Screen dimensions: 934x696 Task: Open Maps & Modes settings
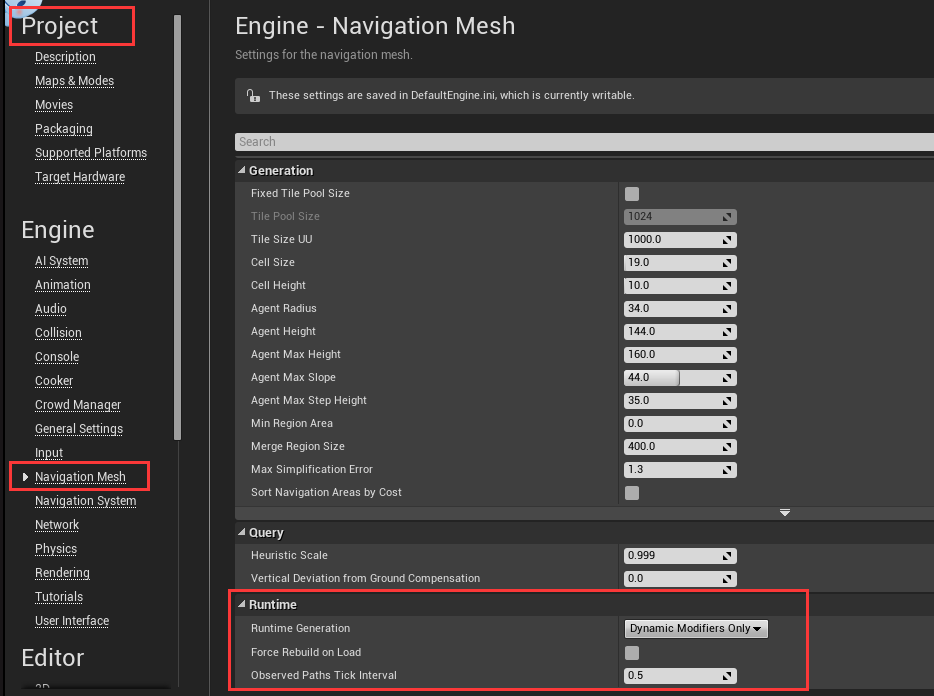74,80
